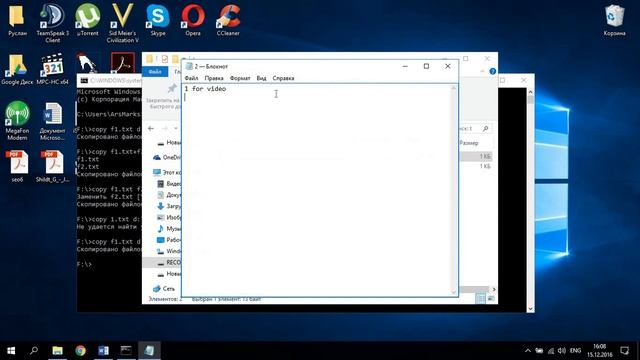
Task: Sort by the Размер column in Explorer
Action: [469, 143]
